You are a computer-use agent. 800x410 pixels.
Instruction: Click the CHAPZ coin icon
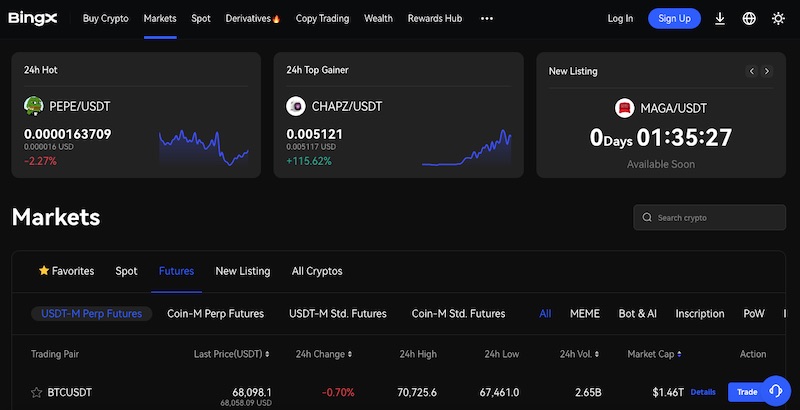click(296, 106)
